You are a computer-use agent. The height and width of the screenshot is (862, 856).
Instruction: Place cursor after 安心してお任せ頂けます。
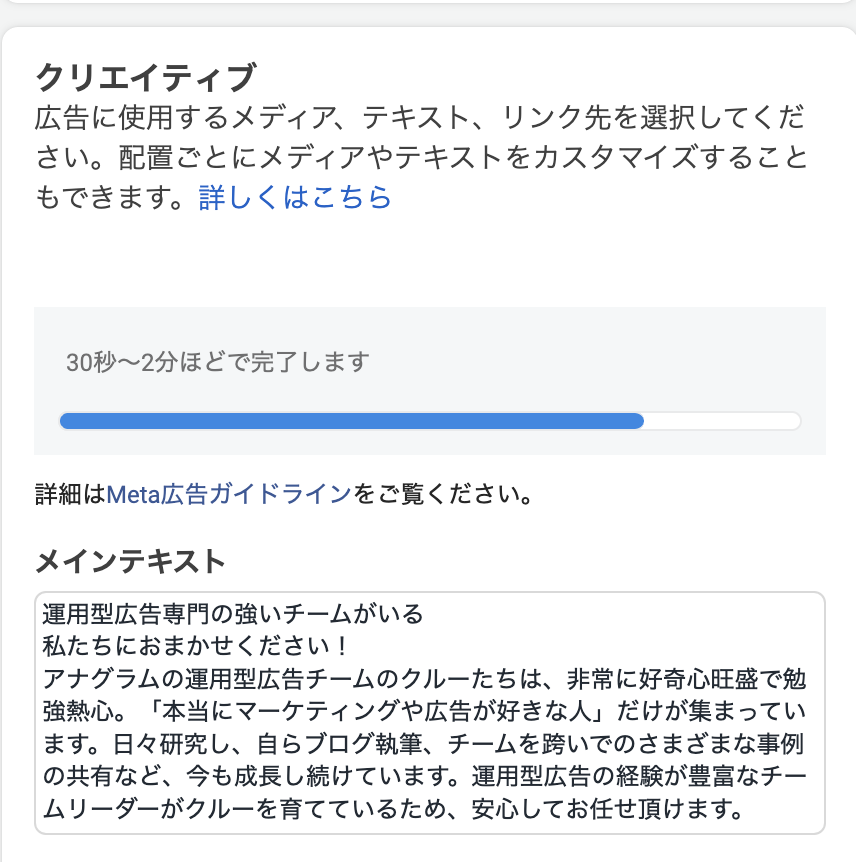pos(747,810)
